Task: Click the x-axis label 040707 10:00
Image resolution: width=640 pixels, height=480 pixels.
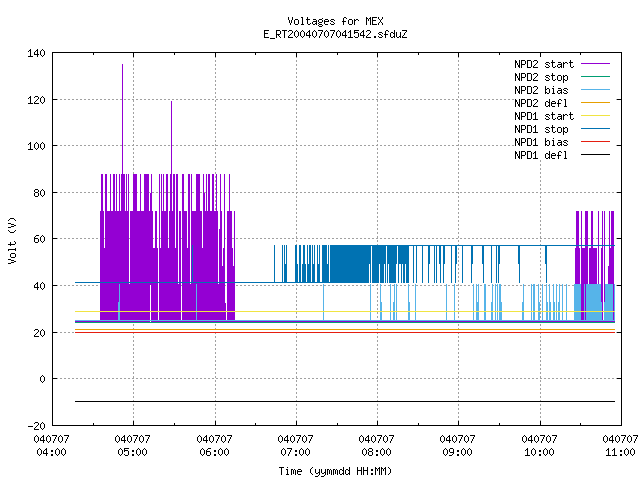Action: (x=540, y=446)
